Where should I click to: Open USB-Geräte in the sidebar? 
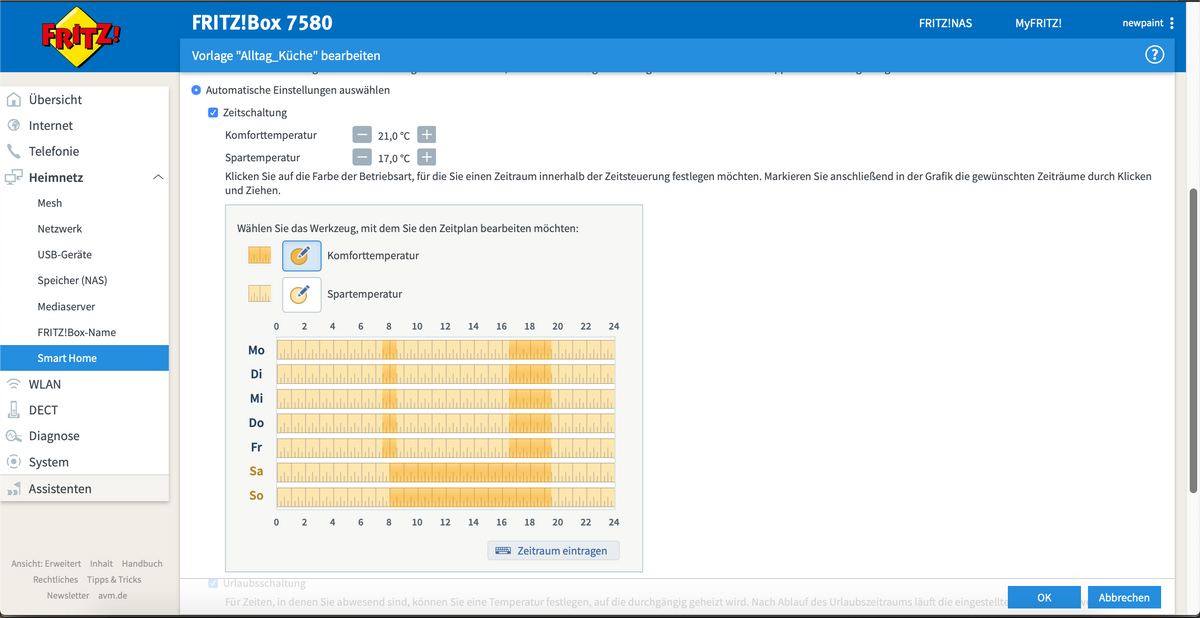point(65,255)
